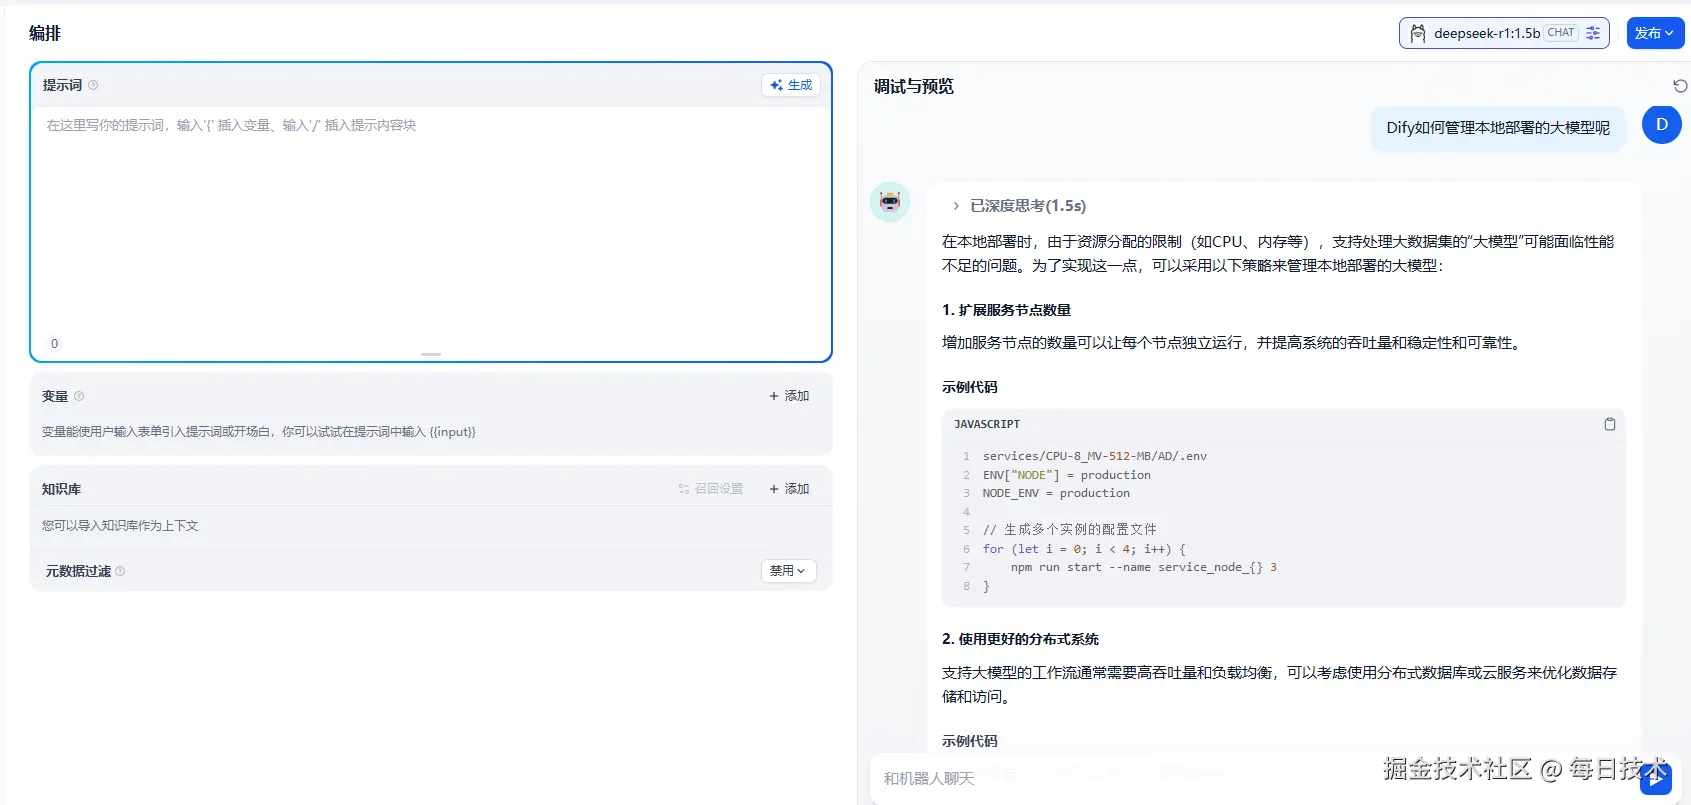This screenshot has height=805, width=1691.
Task: Add a knowledge base with 添加
Action: (x=789, y=489)
